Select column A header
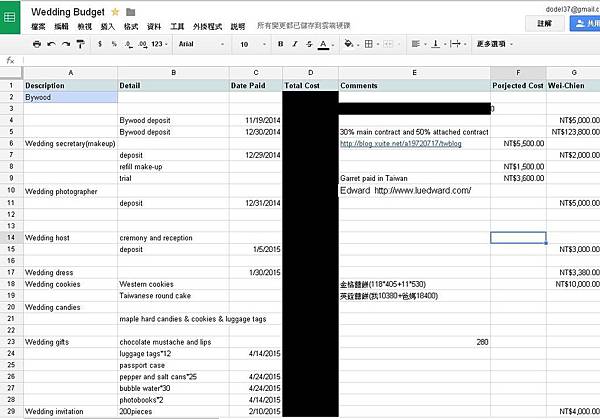The image size is (600, 419). 70,73
